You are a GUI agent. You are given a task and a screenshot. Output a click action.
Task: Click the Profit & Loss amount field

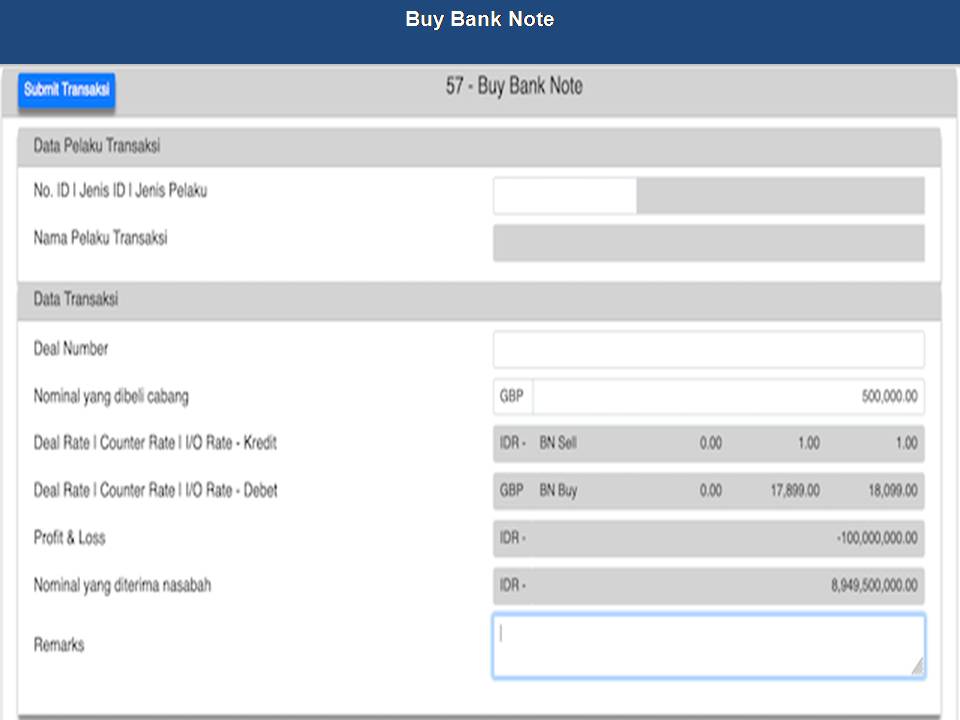[x=708, y=538]
